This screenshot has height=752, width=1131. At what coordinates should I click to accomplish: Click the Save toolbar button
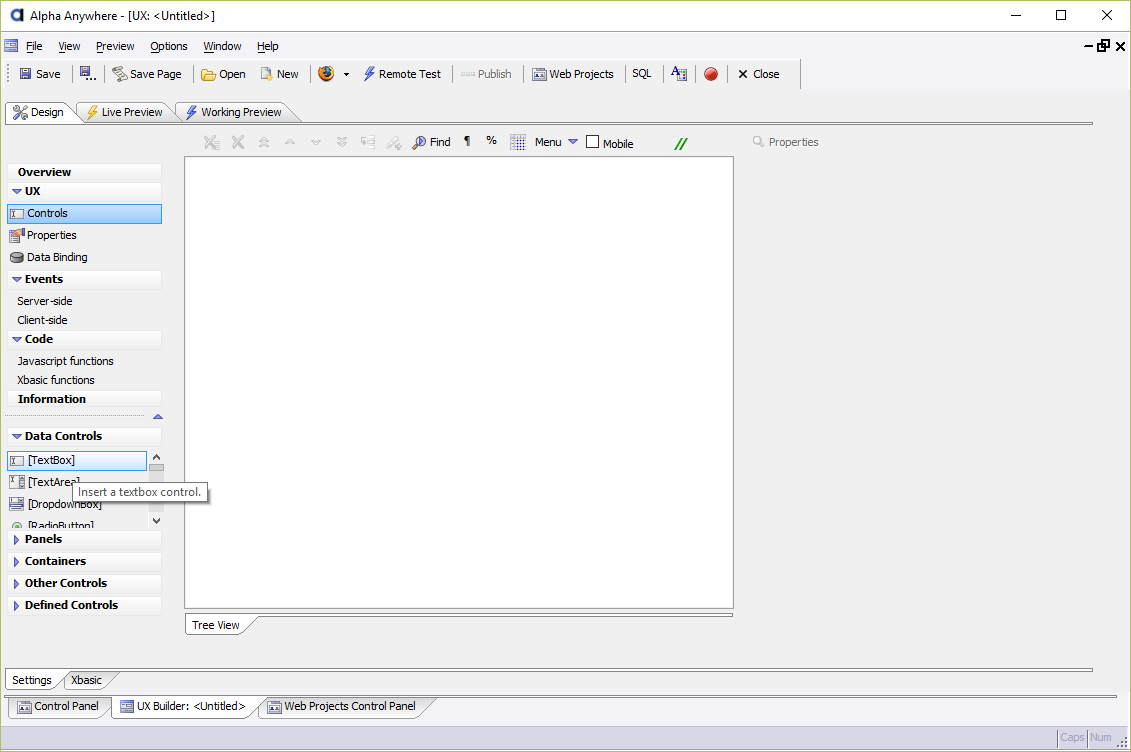pyautogui.click(x=40, y=74)
